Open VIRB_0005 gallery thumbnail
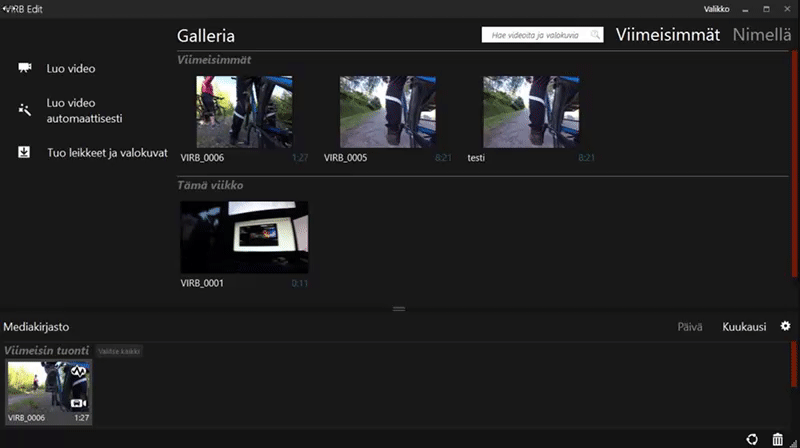The image size is (800, 448). click(x=388, y=112)
